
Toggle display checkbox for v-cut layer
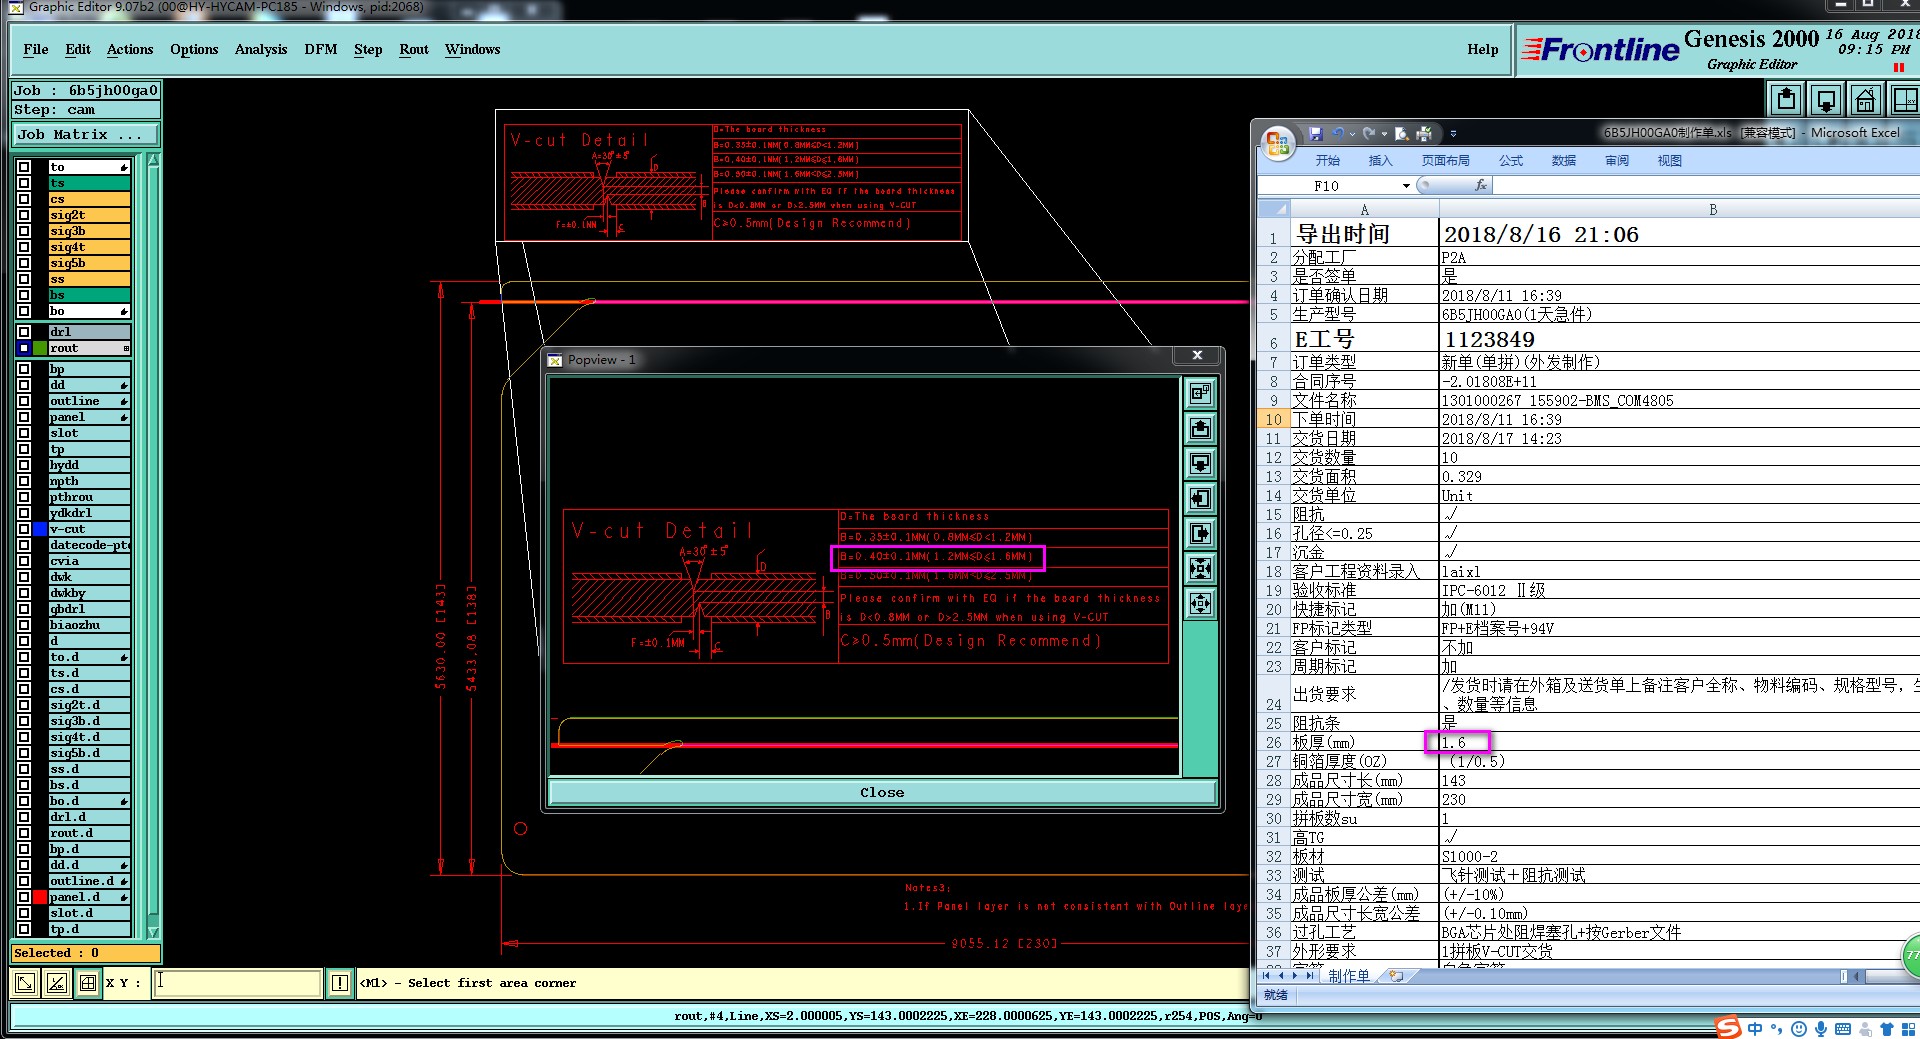24,529
